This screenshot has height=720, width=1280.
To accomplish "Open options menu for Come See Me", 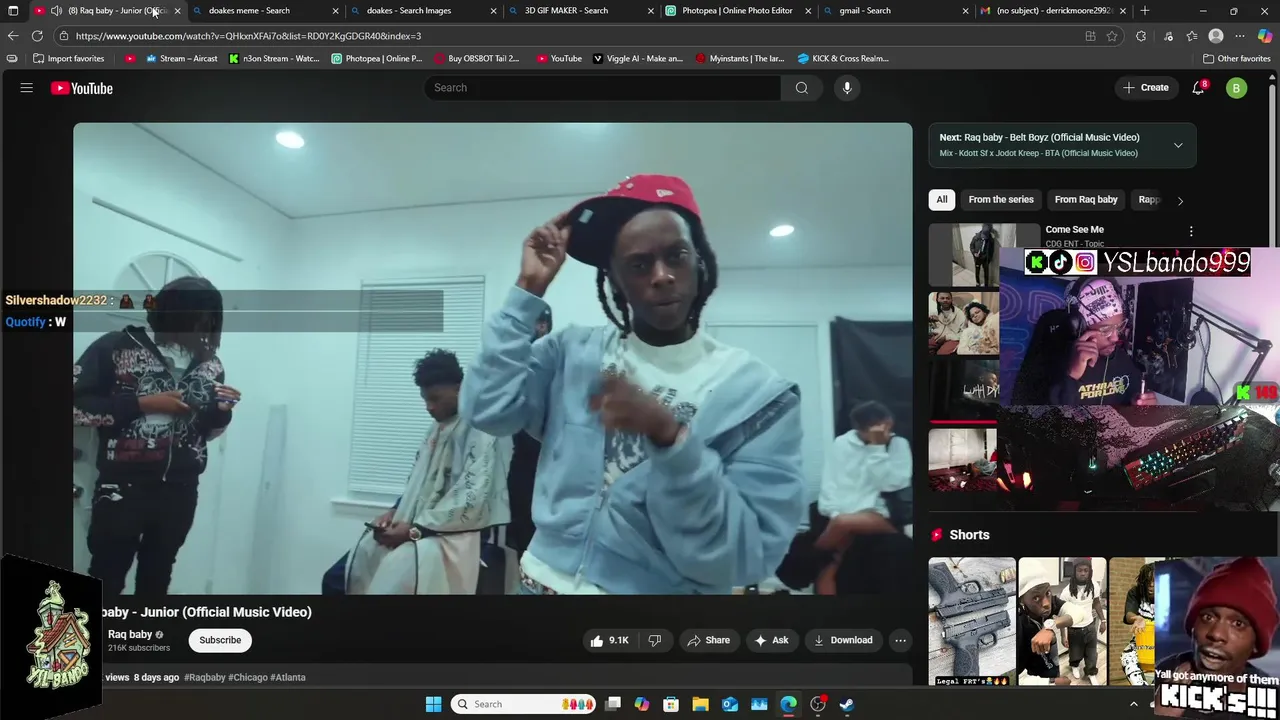I will coord(1190,231).
